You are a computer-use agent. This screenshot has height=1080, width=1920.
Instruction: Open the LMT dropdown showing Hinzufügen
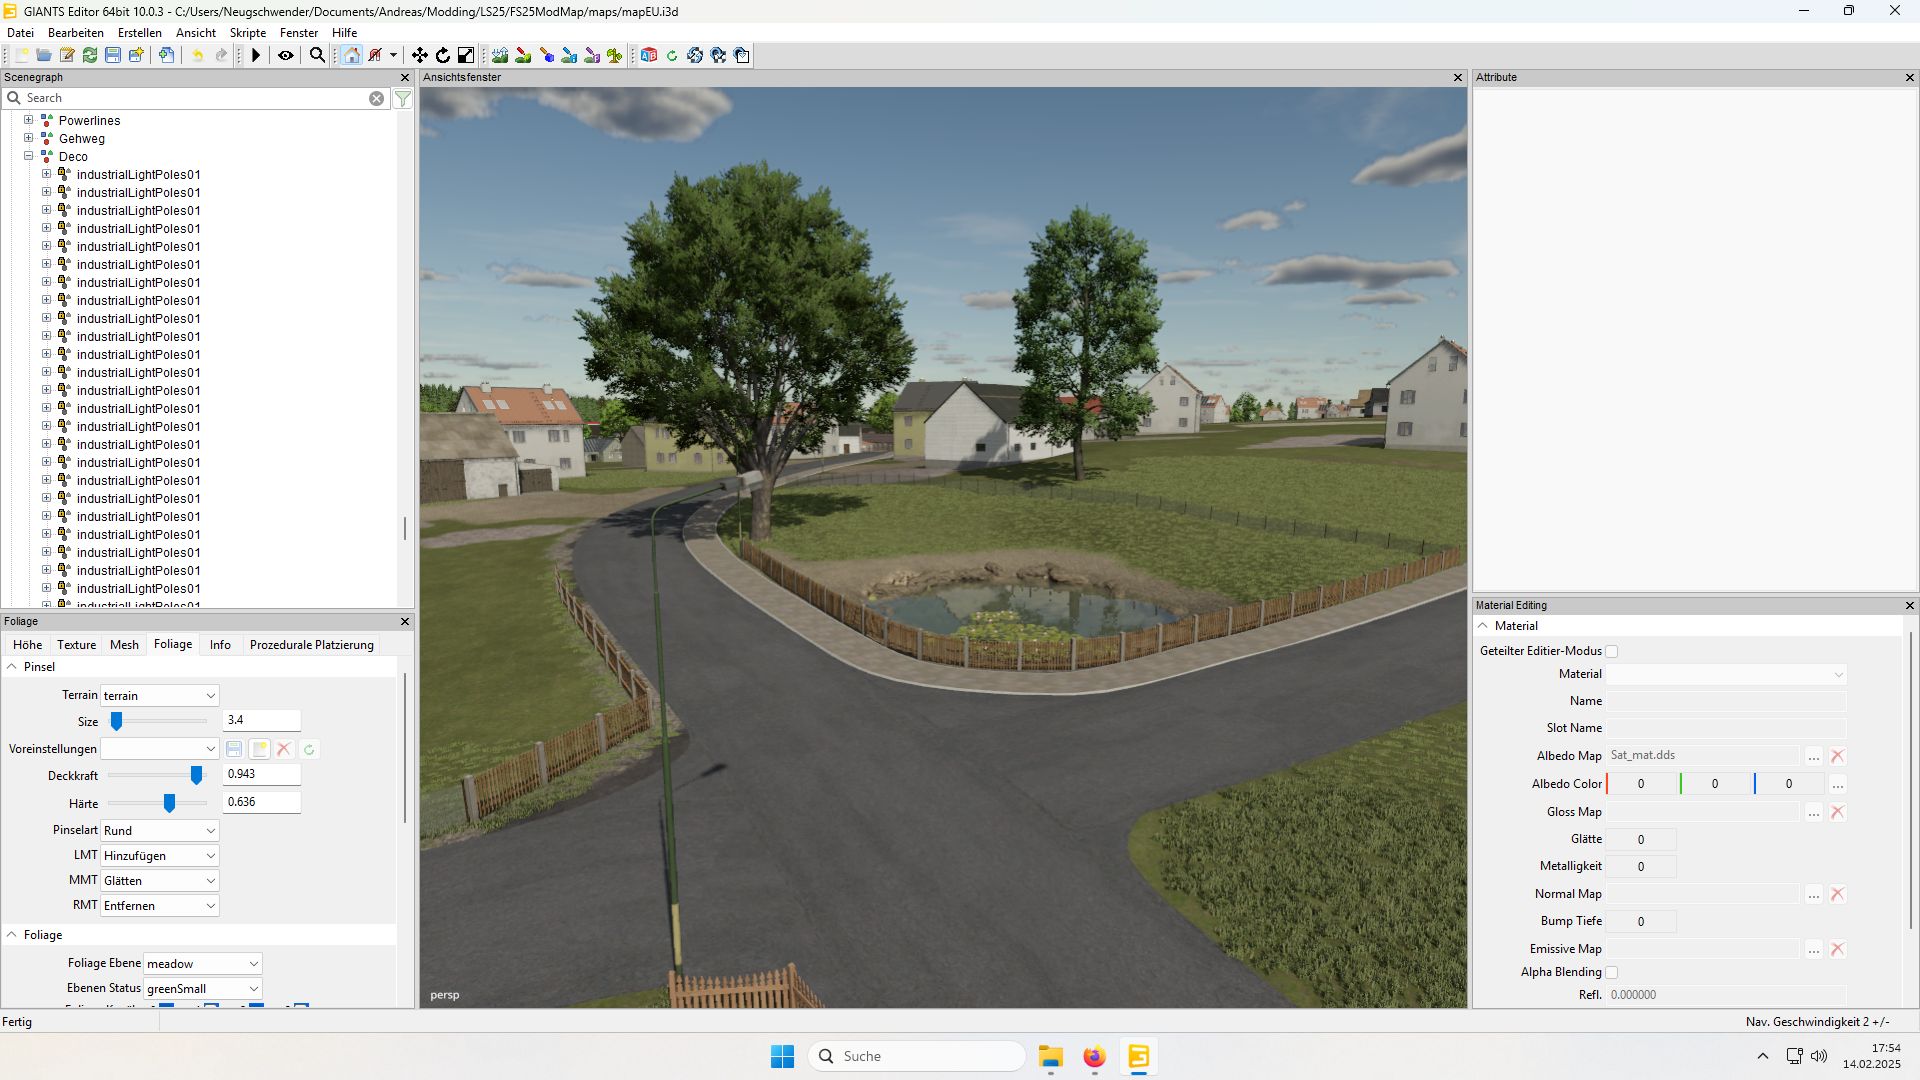coord(160,856)
